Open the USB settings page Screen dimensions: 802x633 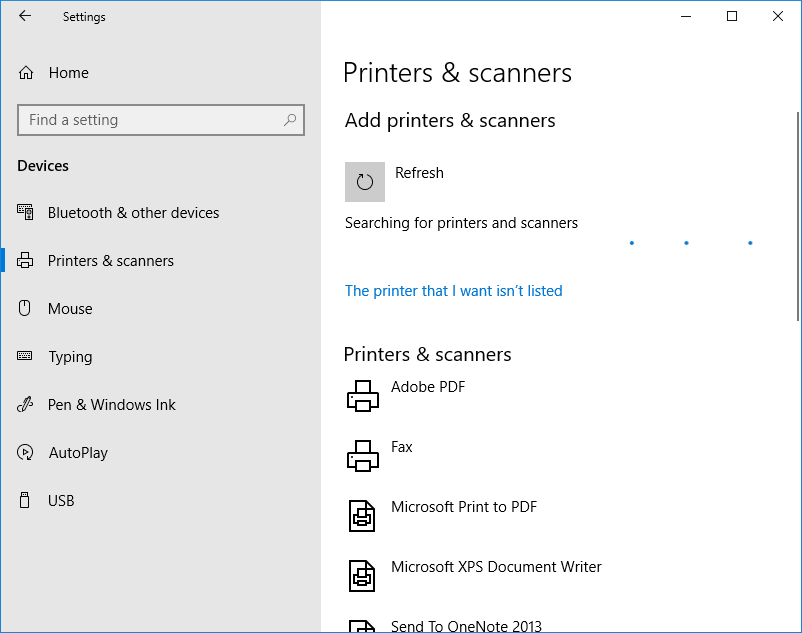61,501
